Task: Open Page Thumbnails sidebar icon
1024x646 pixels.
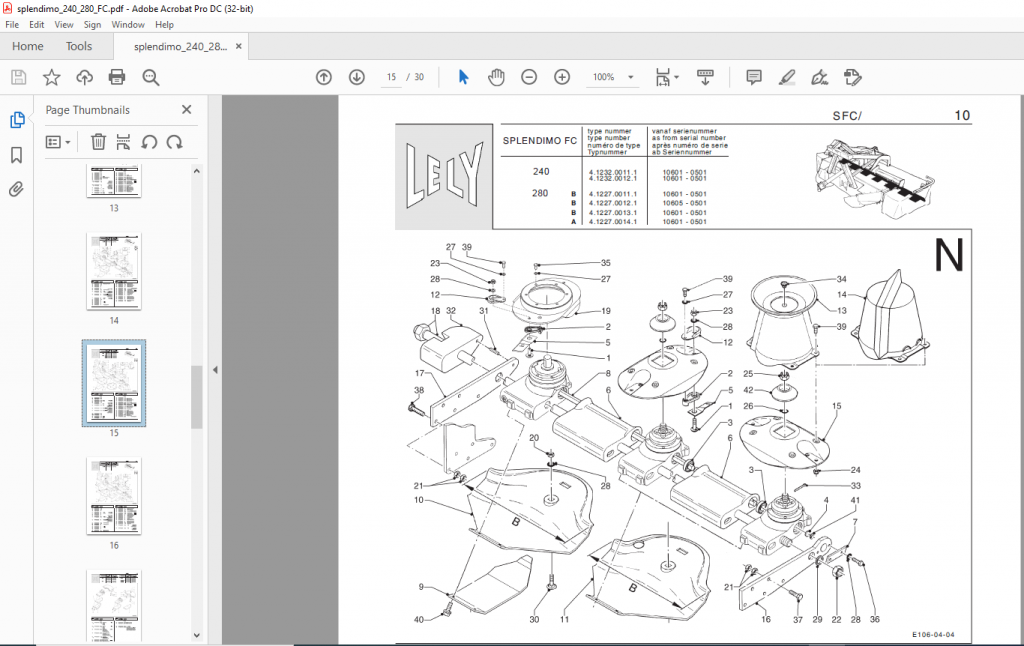Action: click(17, 120)
